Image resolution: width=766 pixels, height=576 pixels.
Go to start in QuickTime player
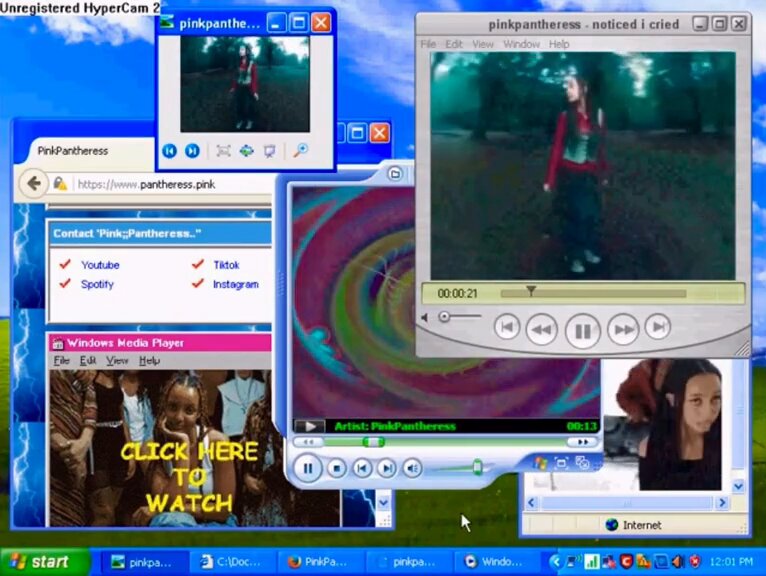(507, 327)
